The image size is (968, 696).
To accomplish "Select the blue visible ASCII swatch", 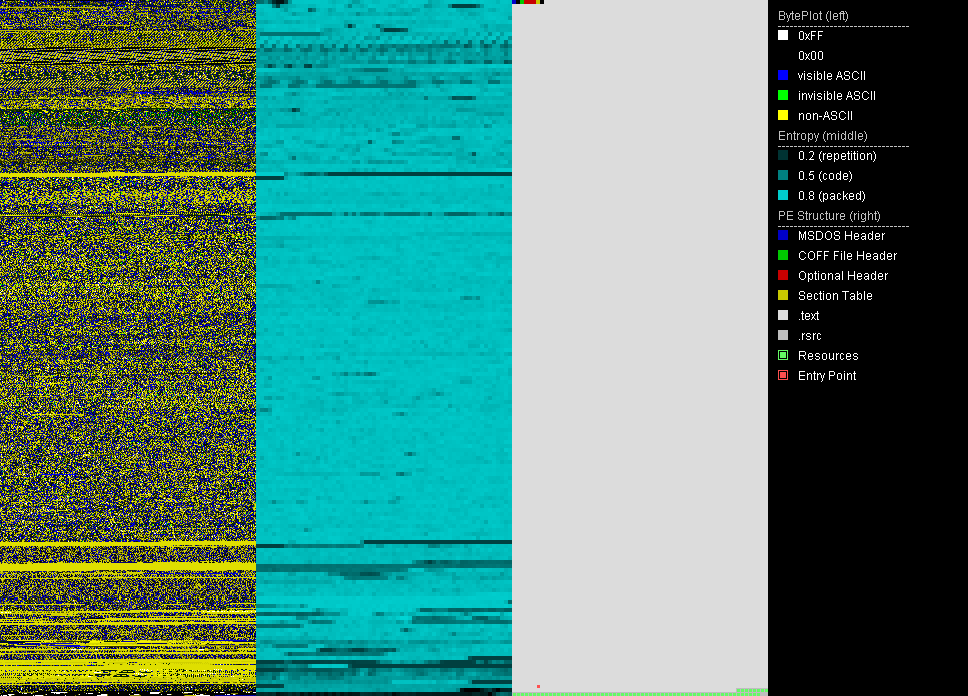I will click(x=783, y=75).
